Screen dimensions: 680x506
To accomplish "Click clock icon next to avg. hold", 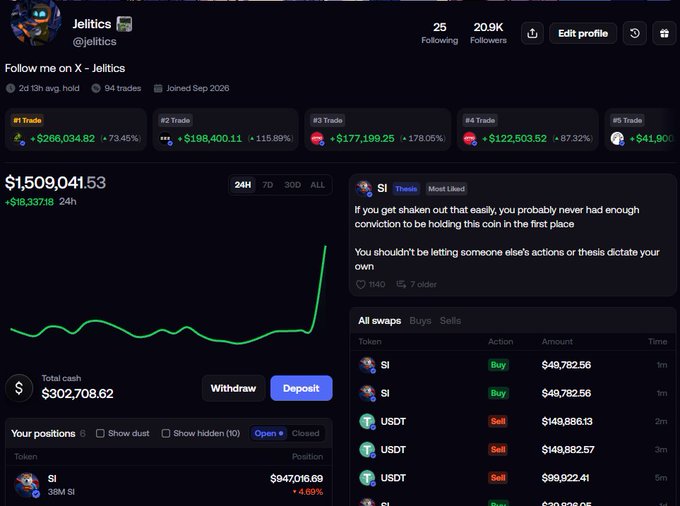I will tap(10, 88).
